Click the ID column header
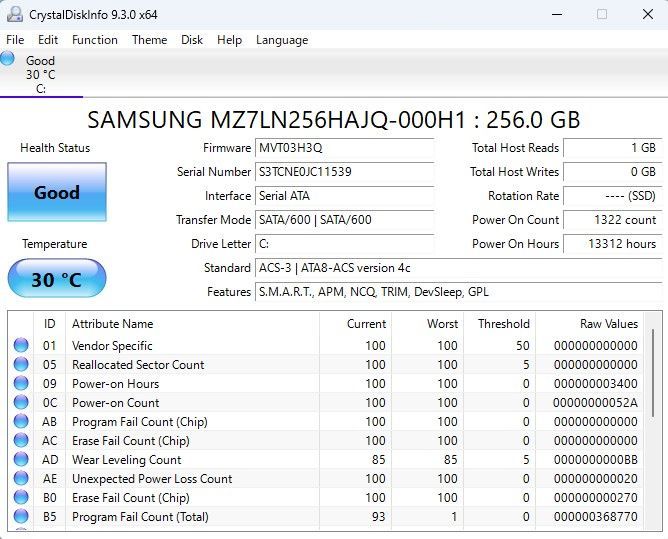The image size is (668, 539). (x=49, y=324)
